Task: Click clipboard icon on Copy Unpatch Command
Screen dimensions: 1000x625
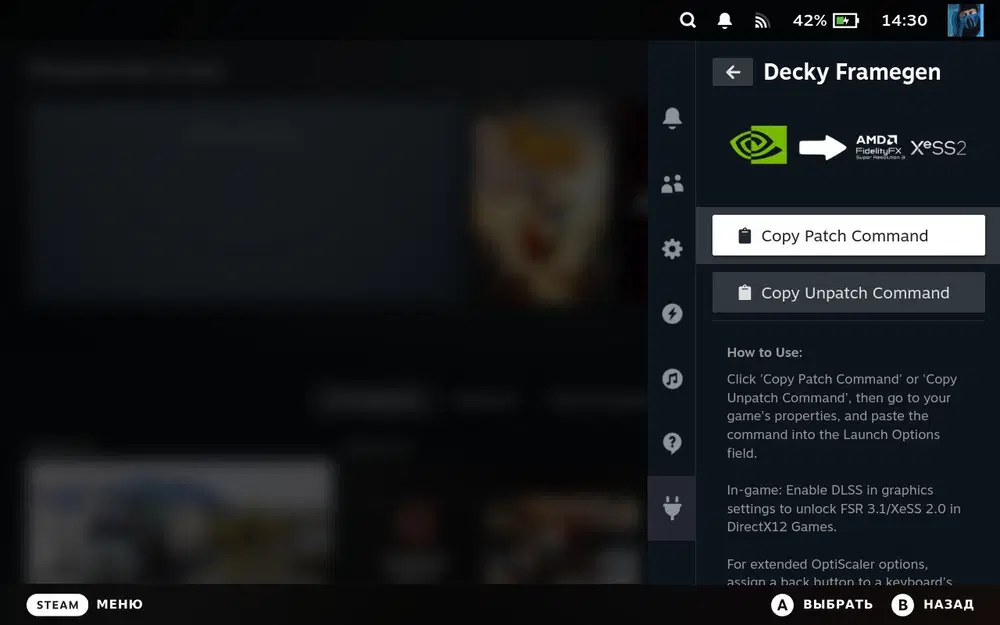Action: click(744, 293)
